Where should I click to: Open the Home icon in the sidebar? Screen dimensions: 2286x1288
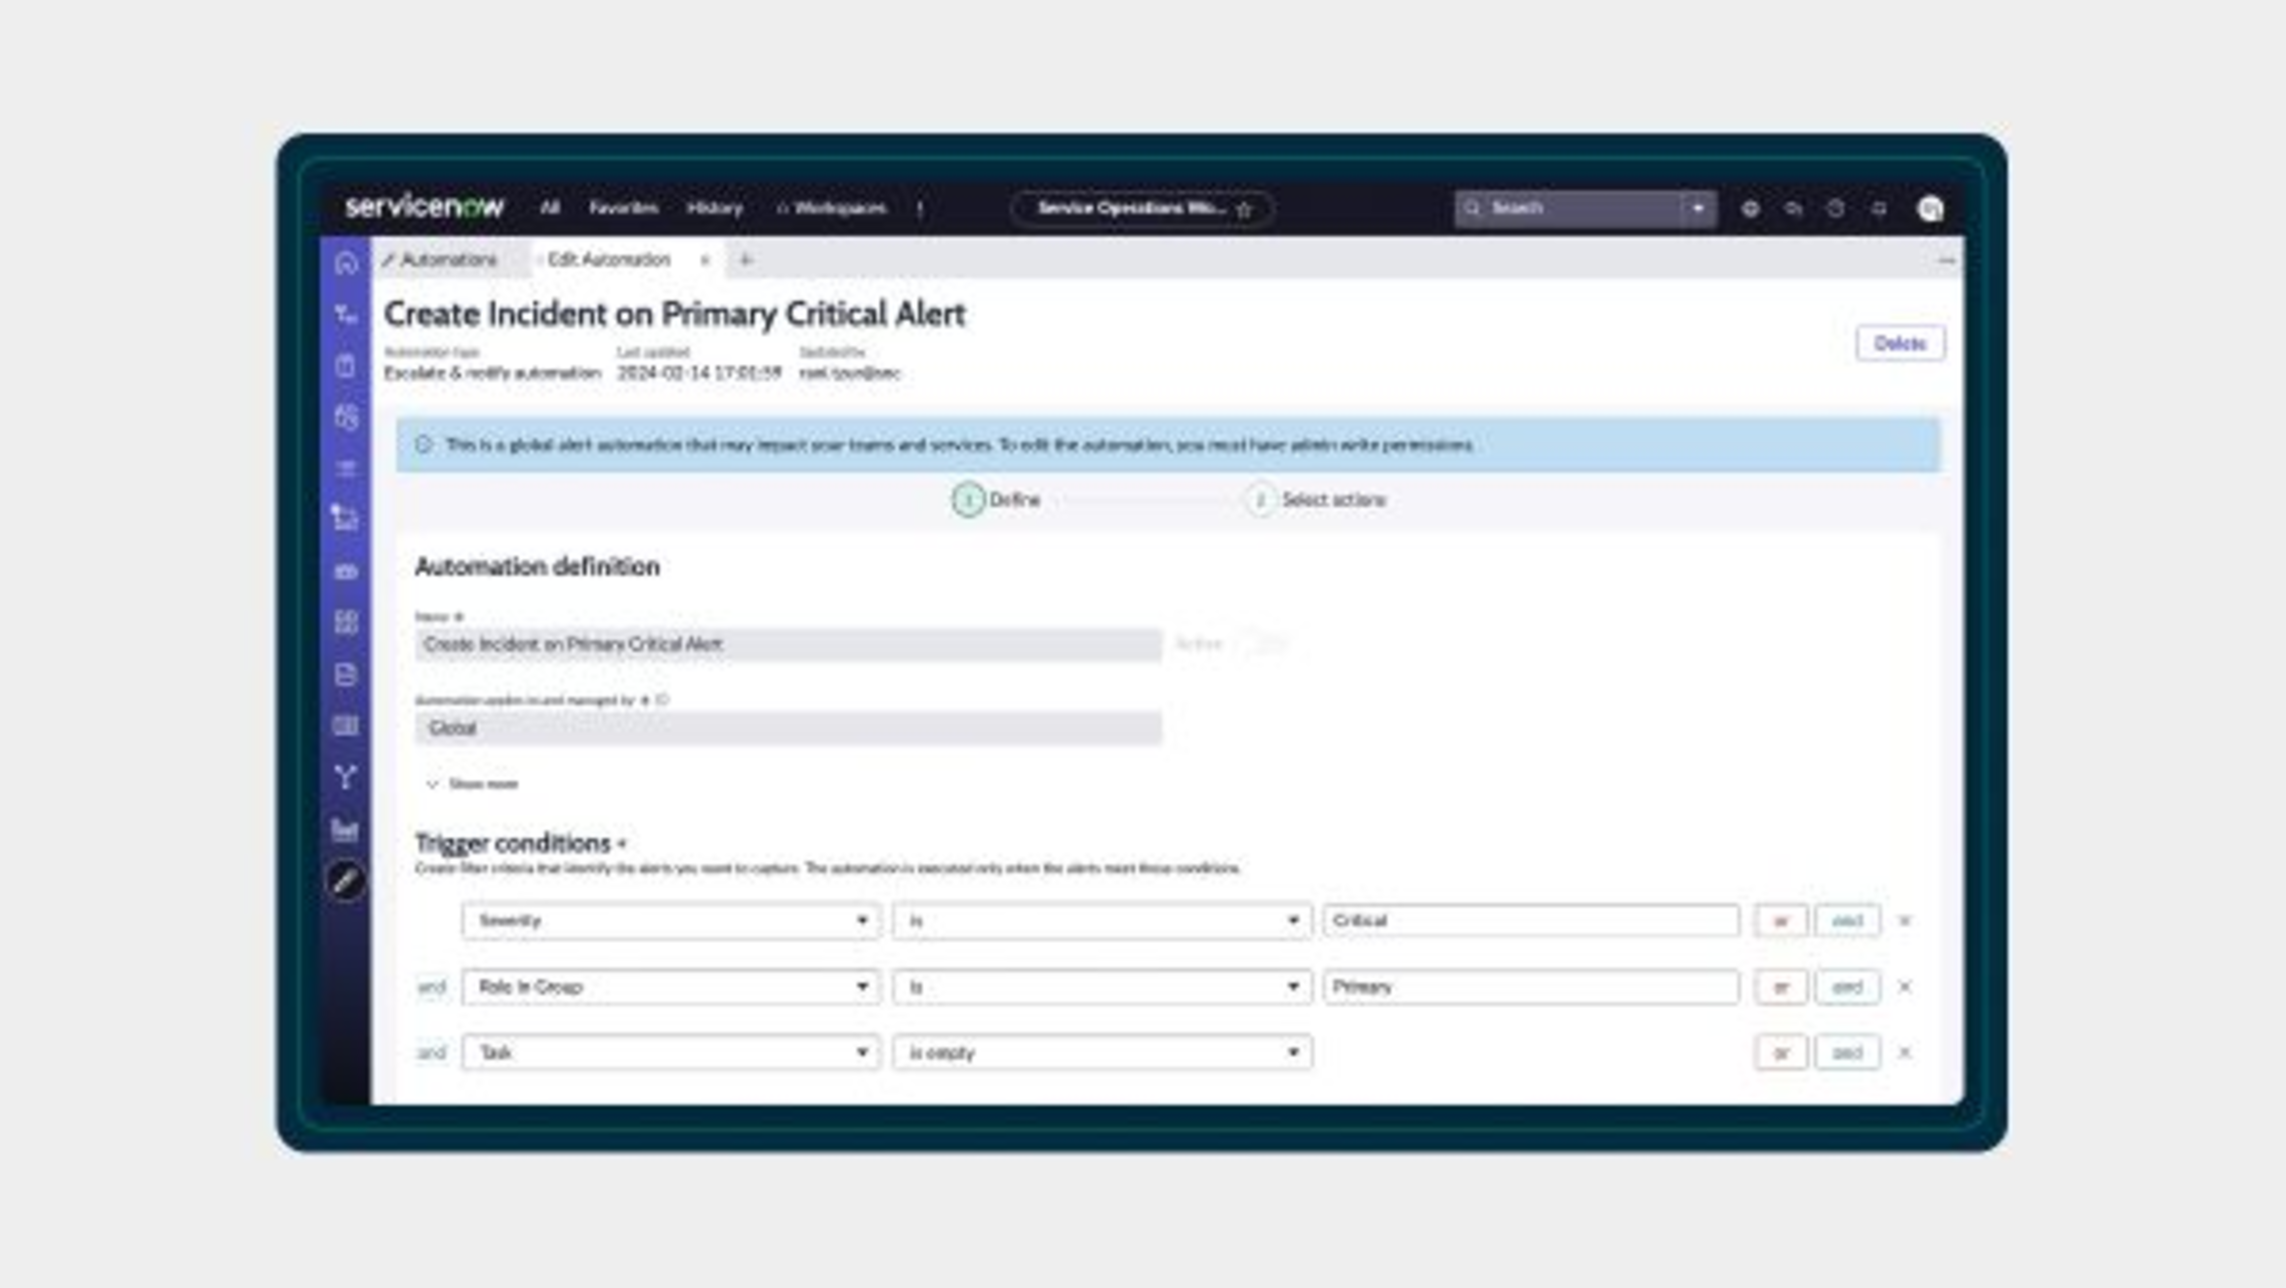(x=346, y=263)
